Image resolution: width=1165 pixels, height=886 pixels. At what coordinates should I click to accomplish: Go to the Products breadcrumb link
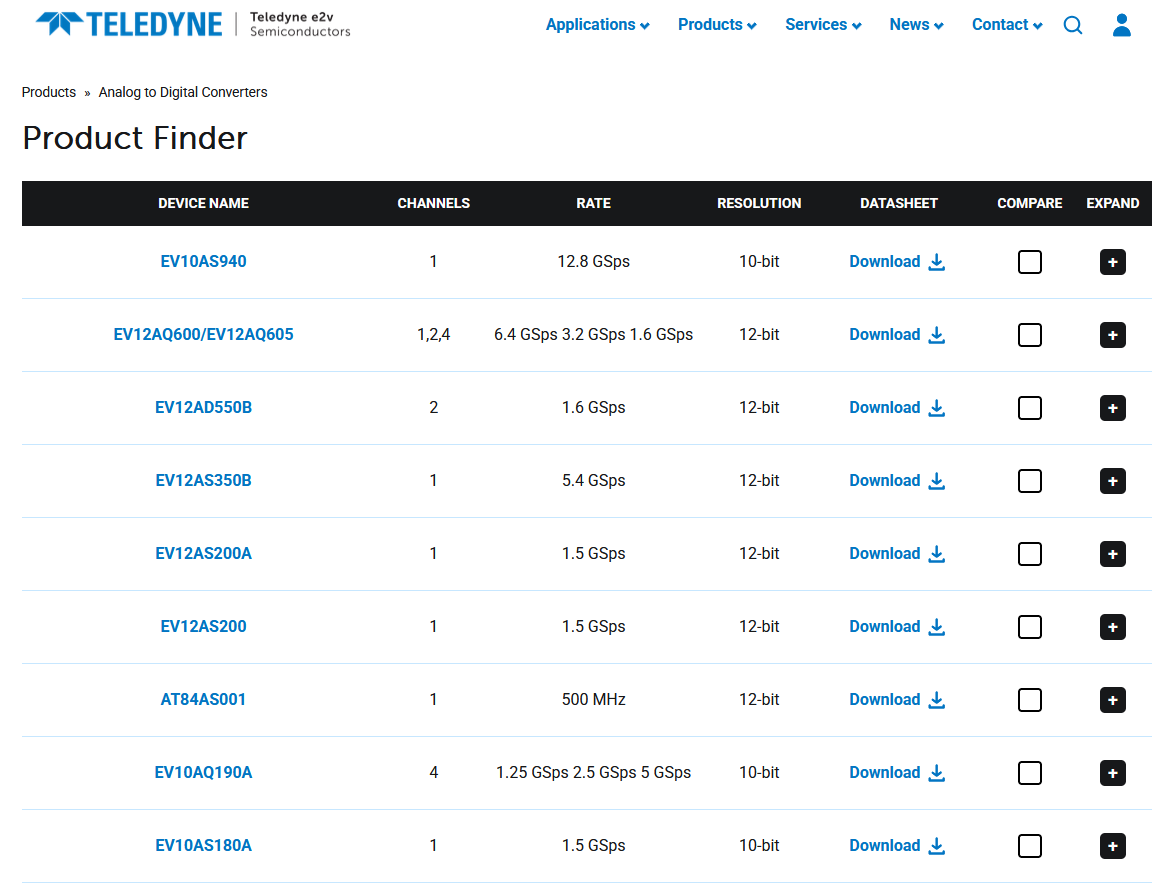point(48,92)
